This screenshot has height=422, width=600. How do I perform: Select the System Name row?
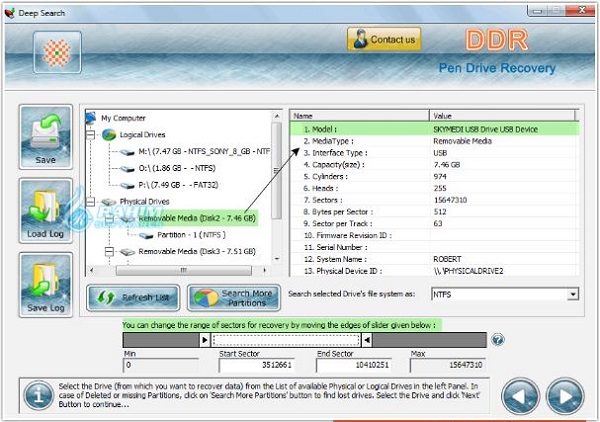click(435, 259)
